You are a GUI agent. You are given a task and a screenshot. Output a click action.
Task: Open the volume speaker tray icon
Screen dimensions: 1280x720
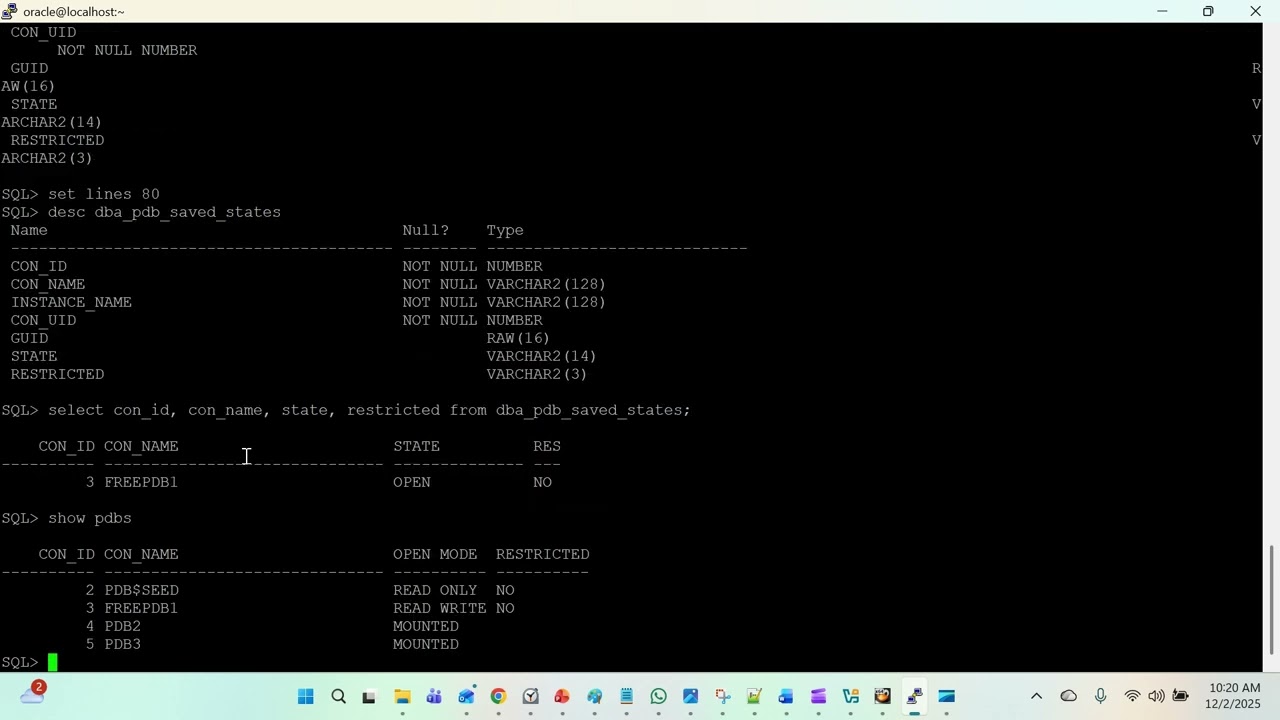(x=1156, y=697)
